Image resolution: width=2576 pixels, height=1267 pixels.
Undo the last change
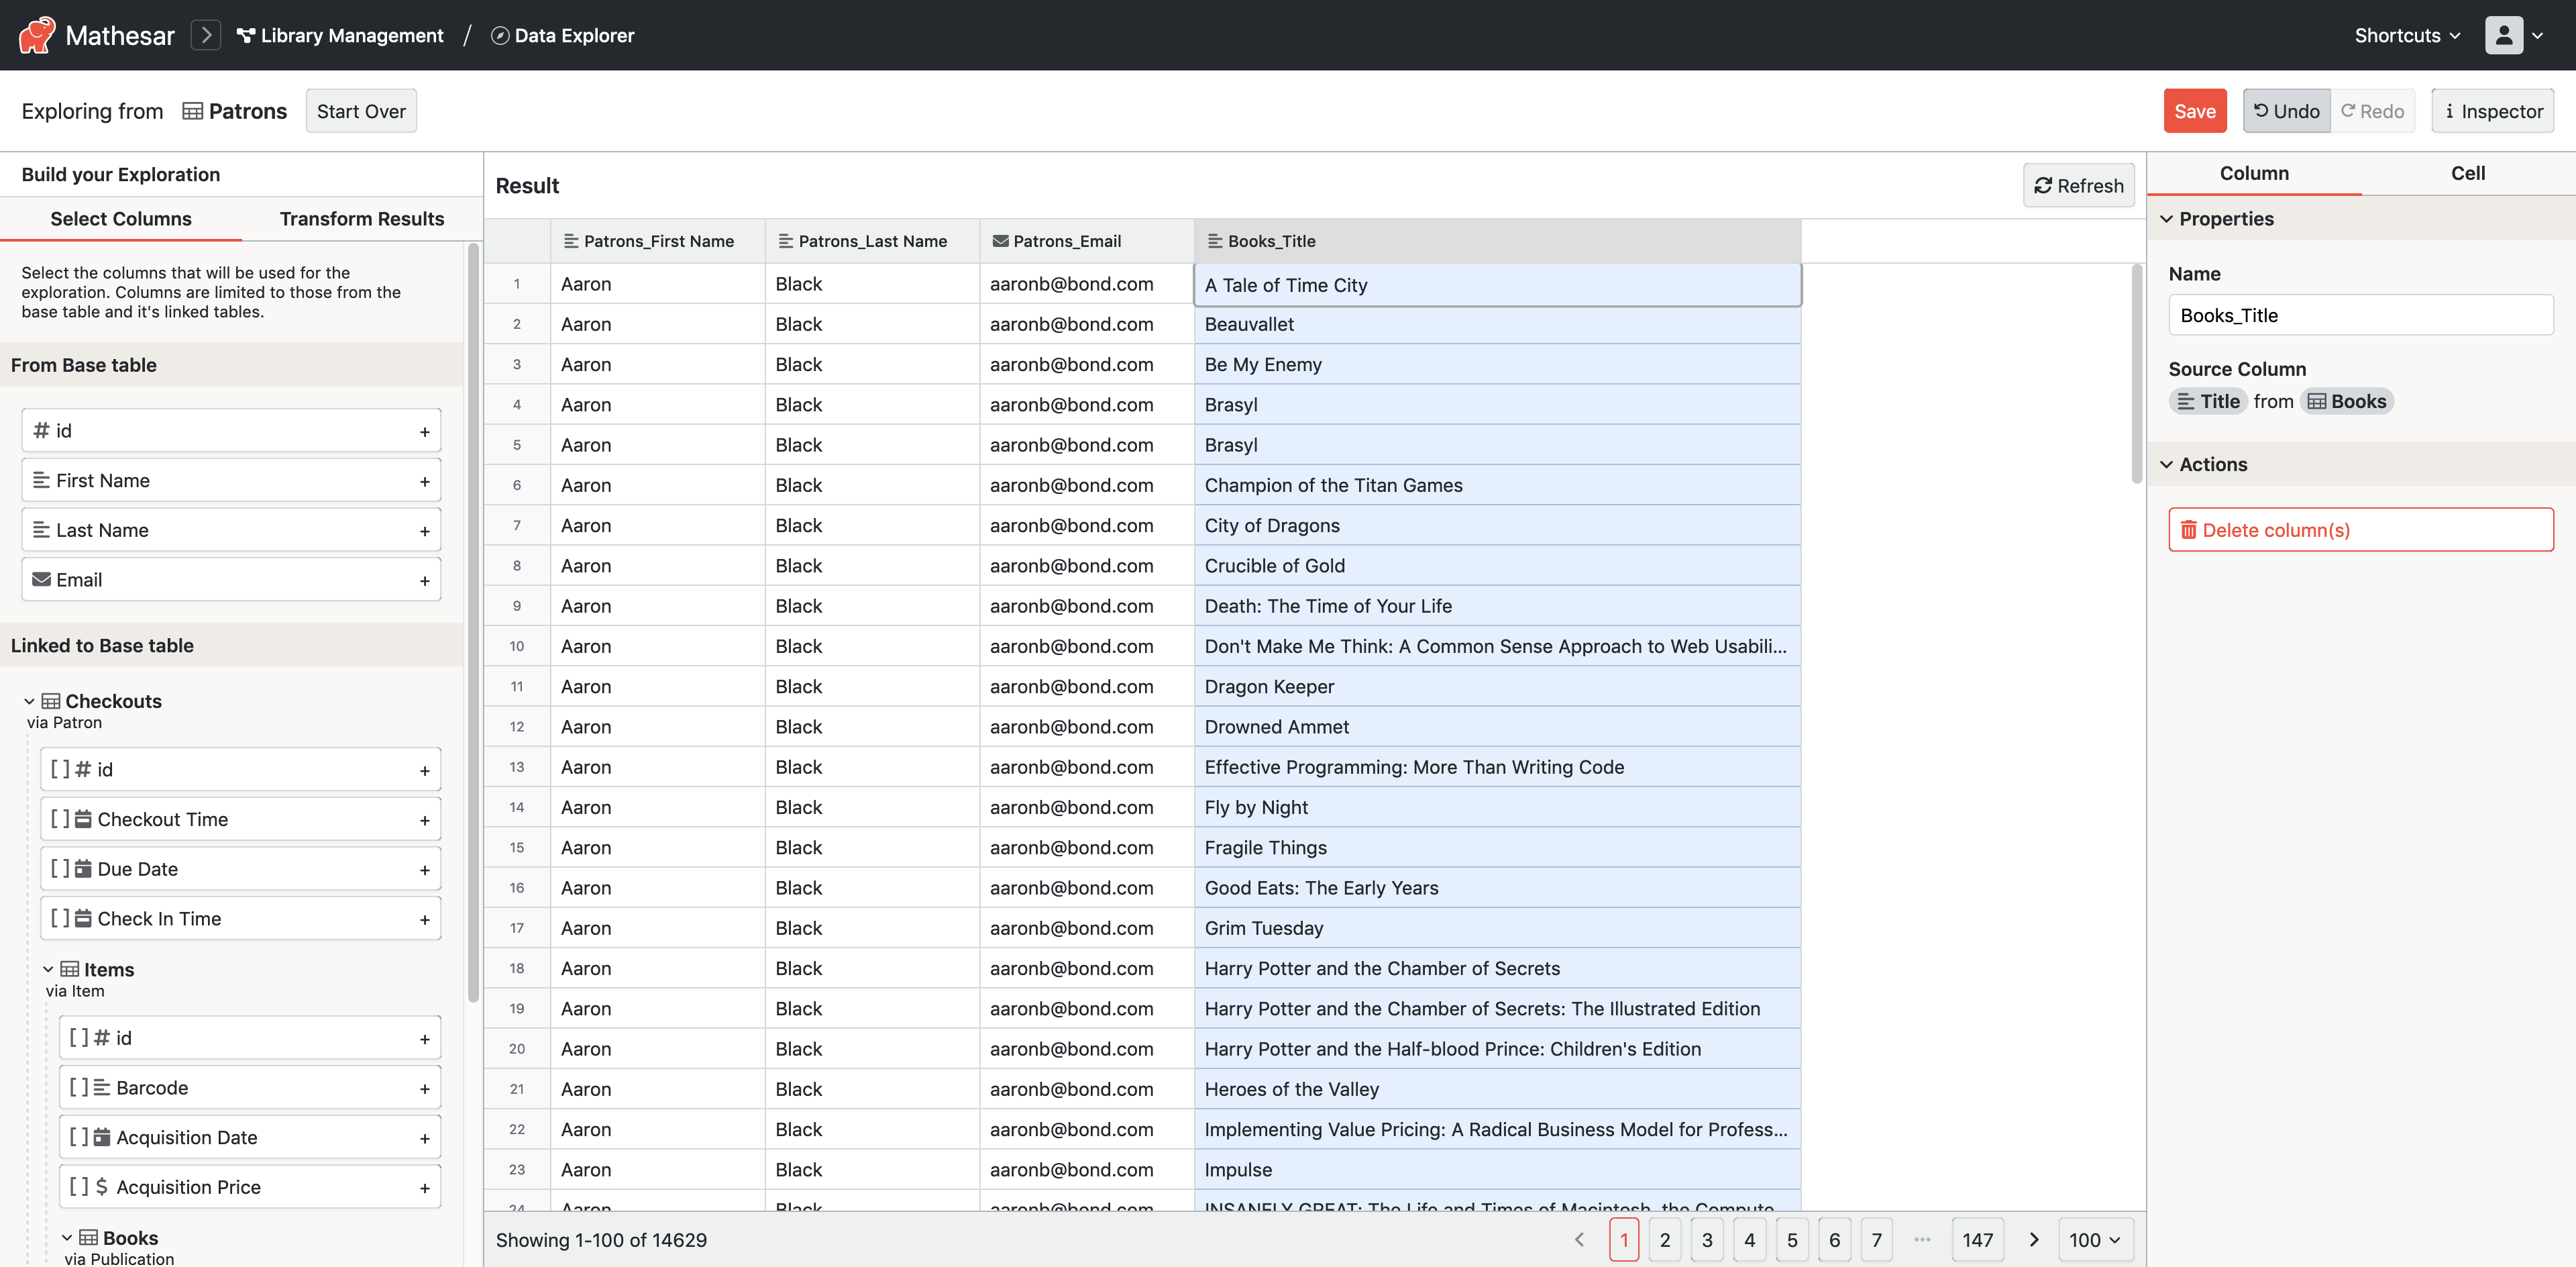(2286, 111)
